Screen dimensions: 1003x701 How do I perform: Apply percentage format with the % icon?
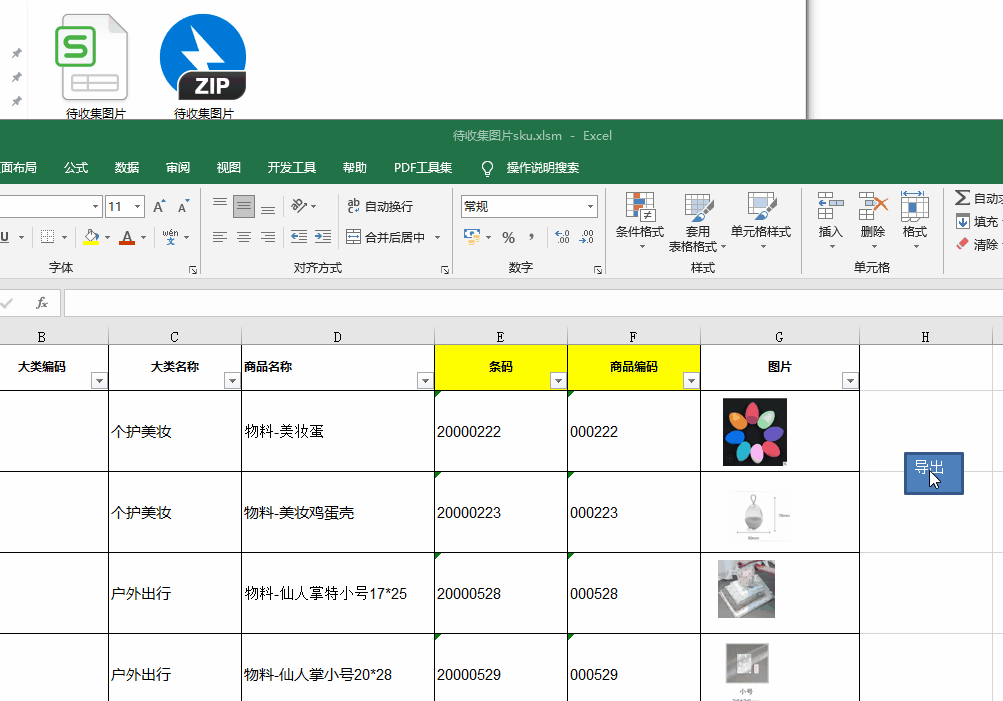tap(508, 238)
